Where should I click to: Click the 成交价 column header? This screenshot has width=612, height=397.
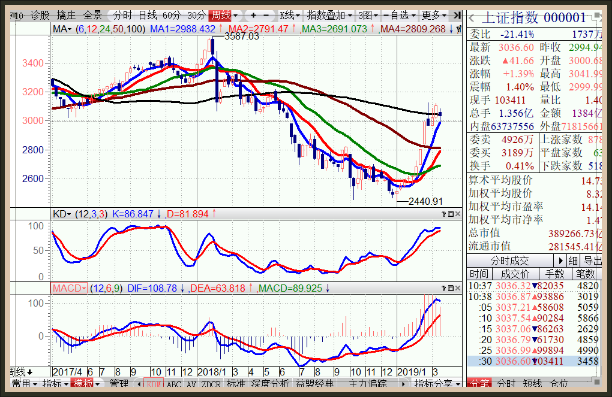tap(515, 274)
